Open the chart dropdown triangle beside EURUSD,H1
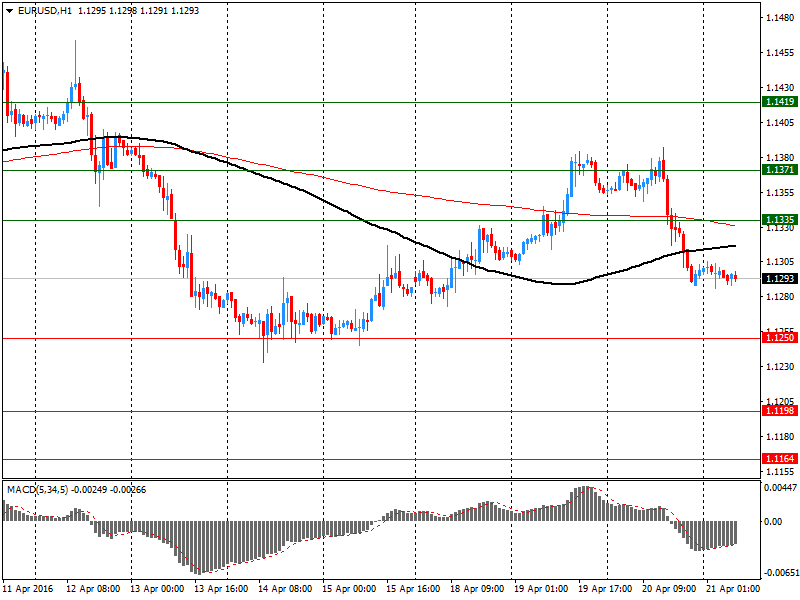Screen dimensions: 800x600 pos(10,11)
